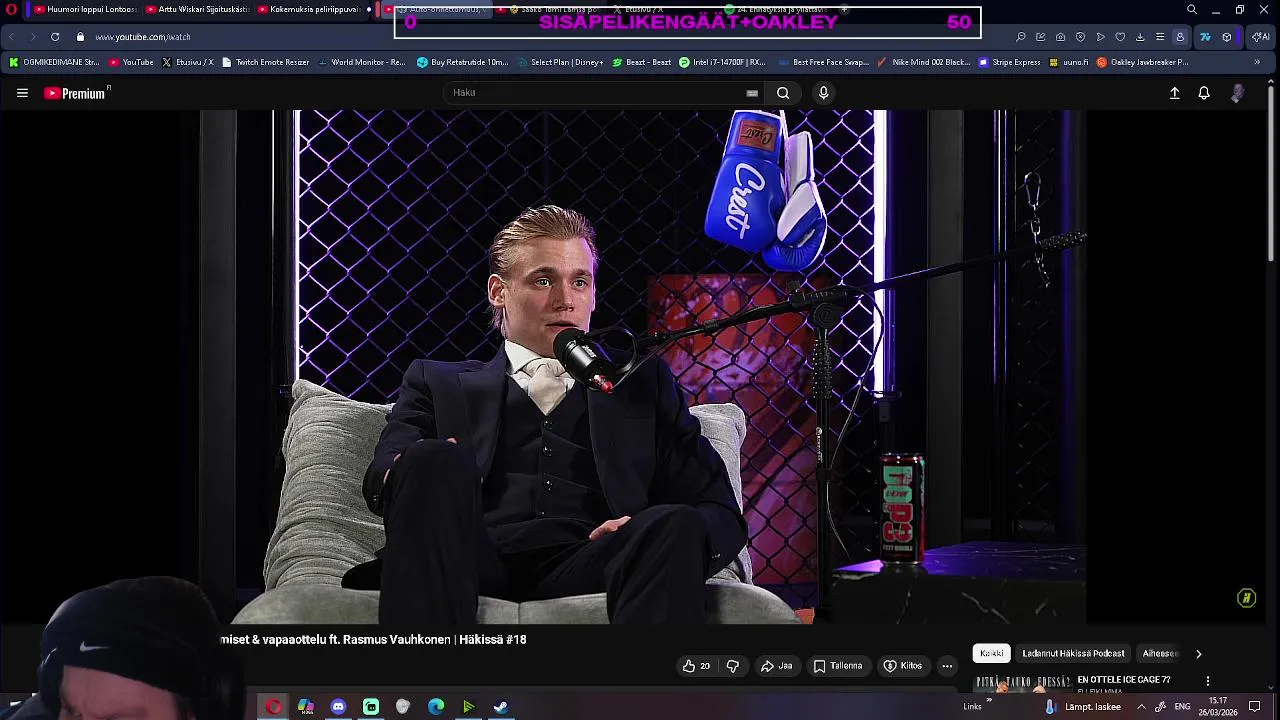Open Steam from the taskbar

coord(501,707)
